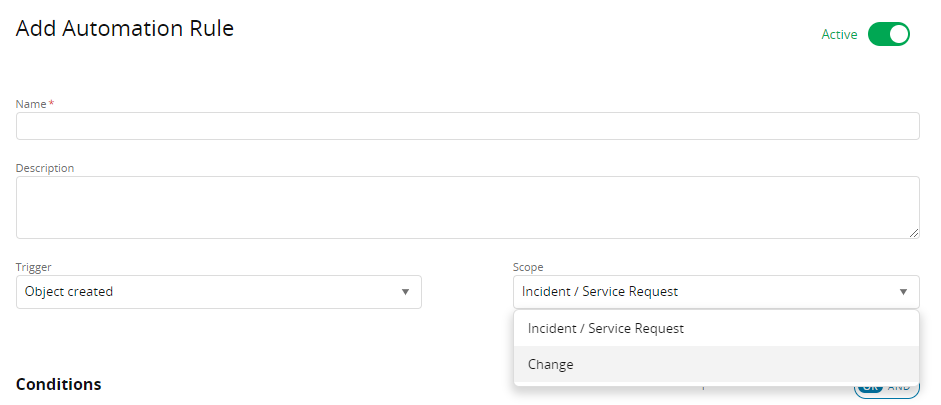Focus the Description text area
This screenshot has height=405, width=941.
tap(467, 208)
